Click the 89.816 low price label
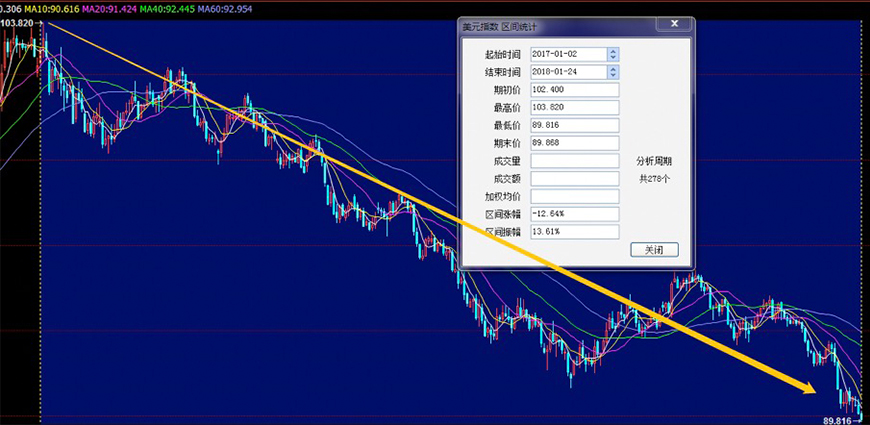Viewport: 870px width, 425px height. (838, 421)
